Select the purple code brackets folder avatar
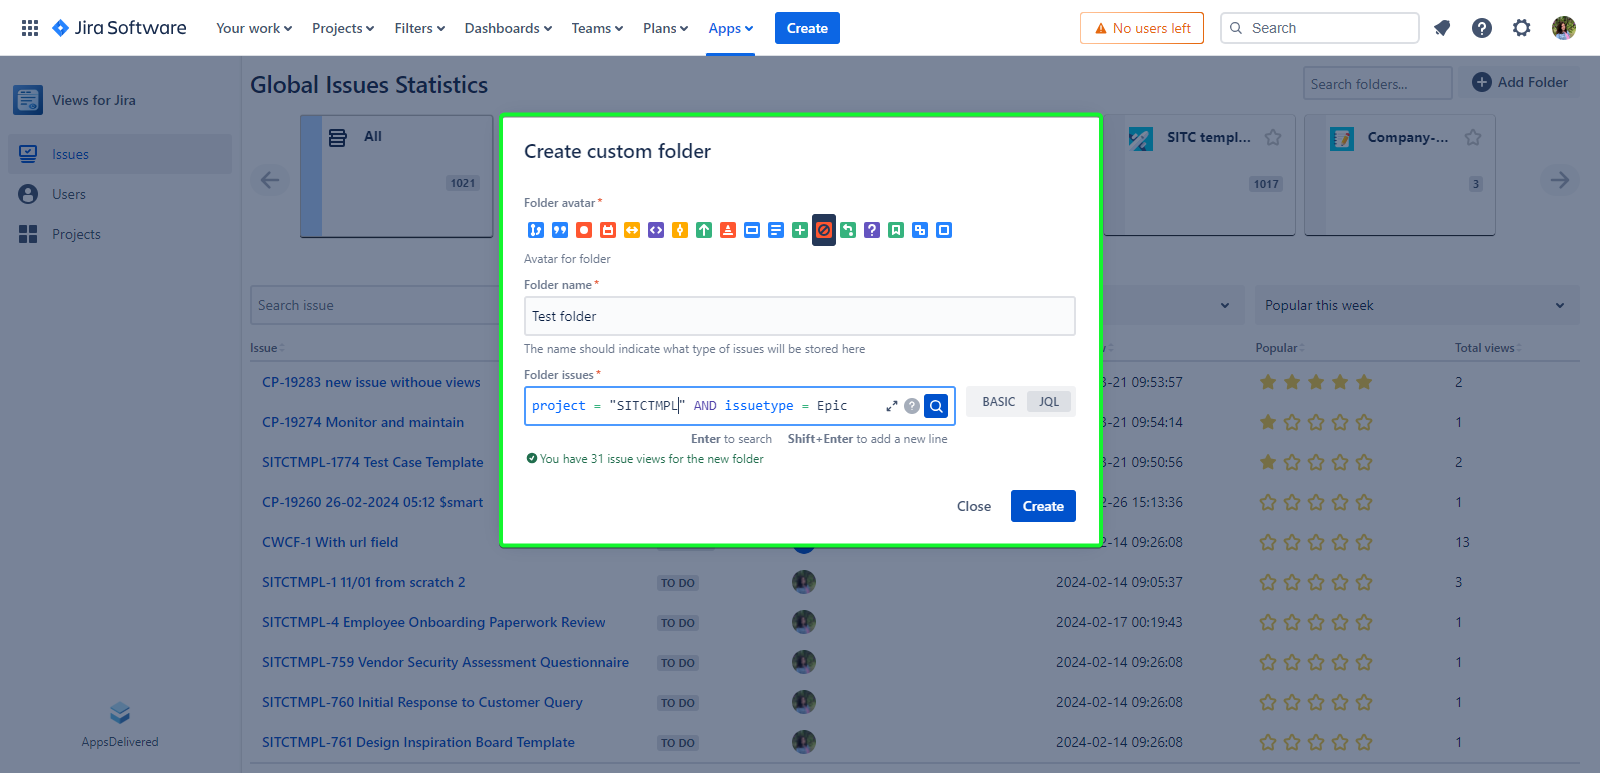1600x773 pixels. [656, 230]
